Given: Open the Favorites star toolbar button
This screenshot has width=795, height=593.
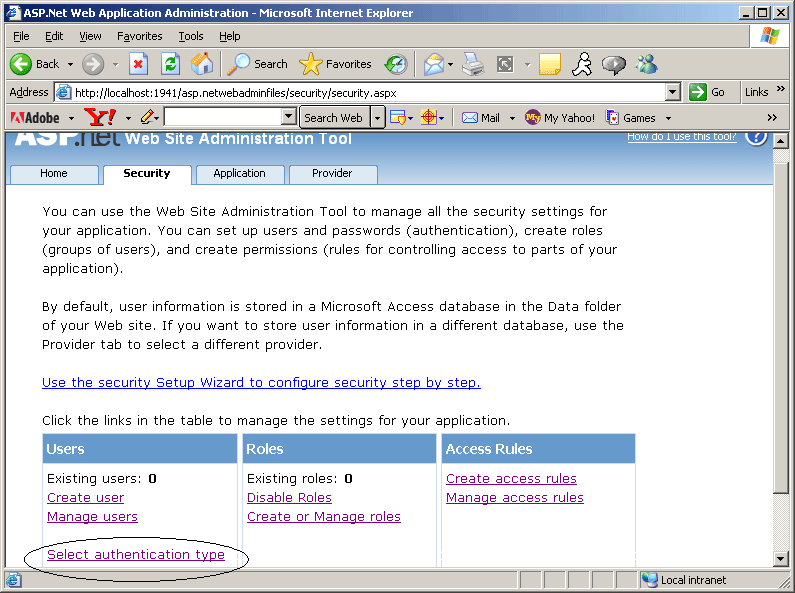Looking at the screenshot, I should 335,64.
